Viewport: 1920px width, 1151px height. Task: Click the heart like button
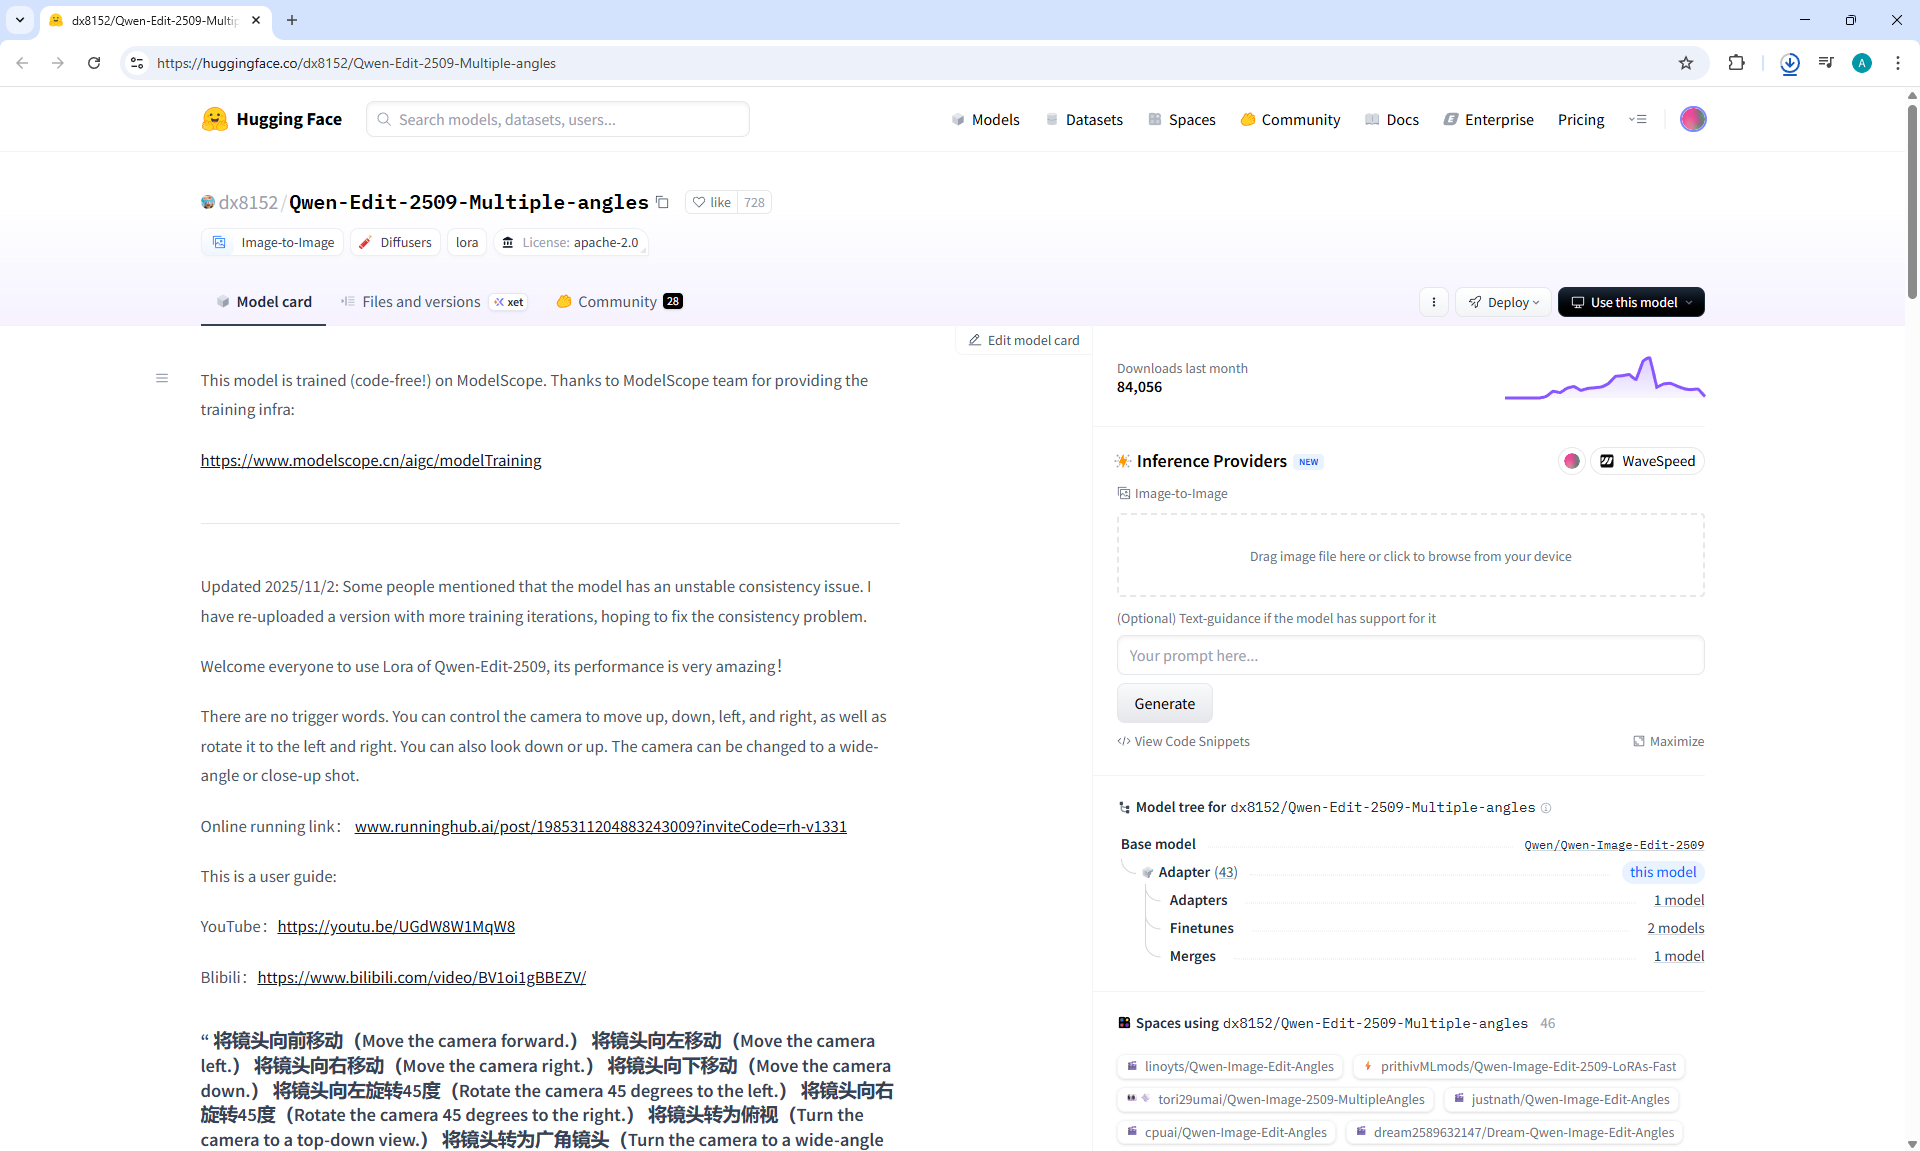point(711,202)
